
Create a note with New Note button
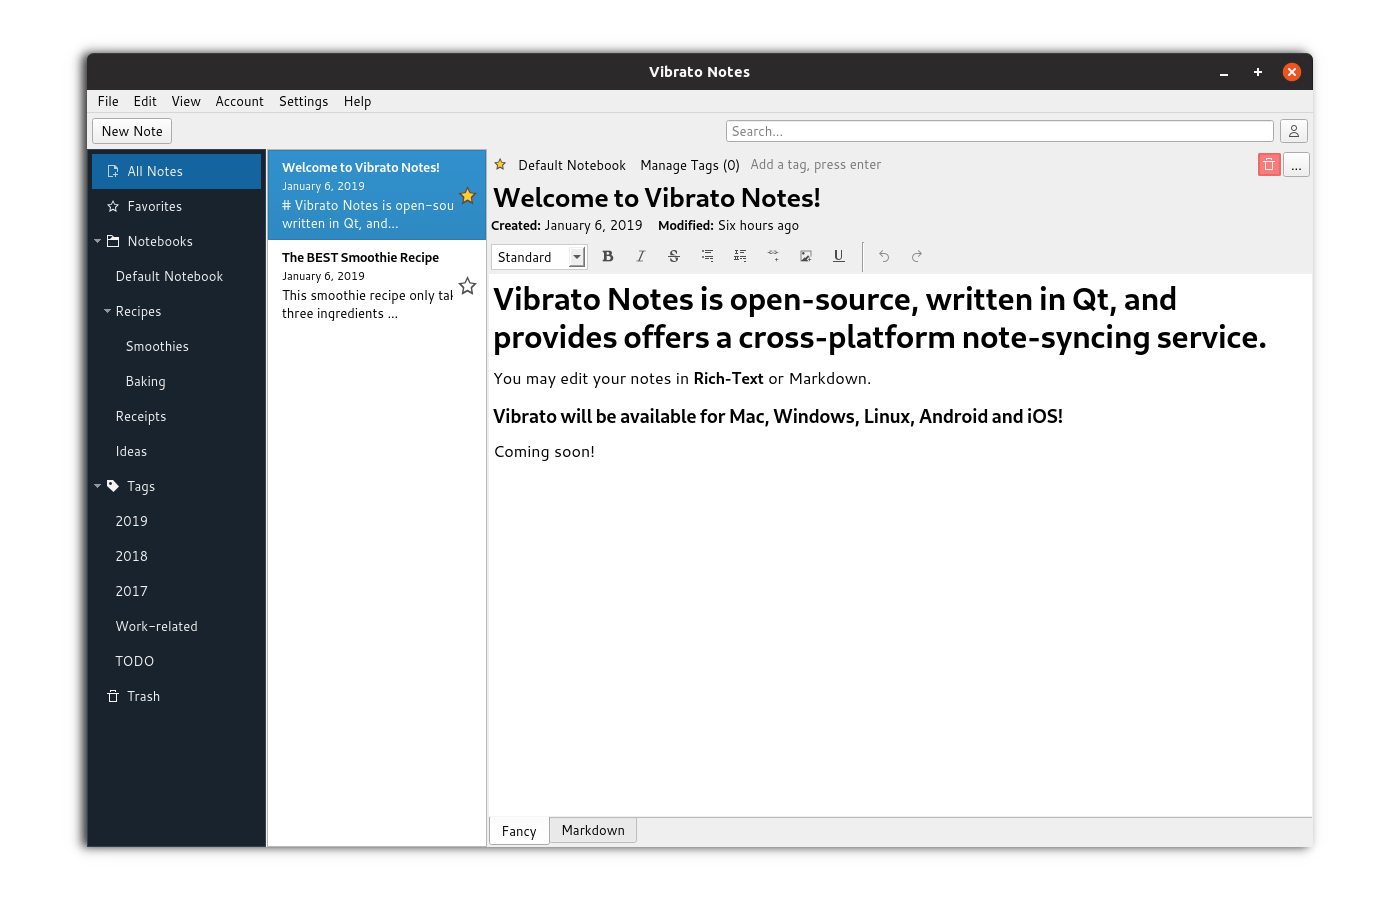click(x=132, y=131)
